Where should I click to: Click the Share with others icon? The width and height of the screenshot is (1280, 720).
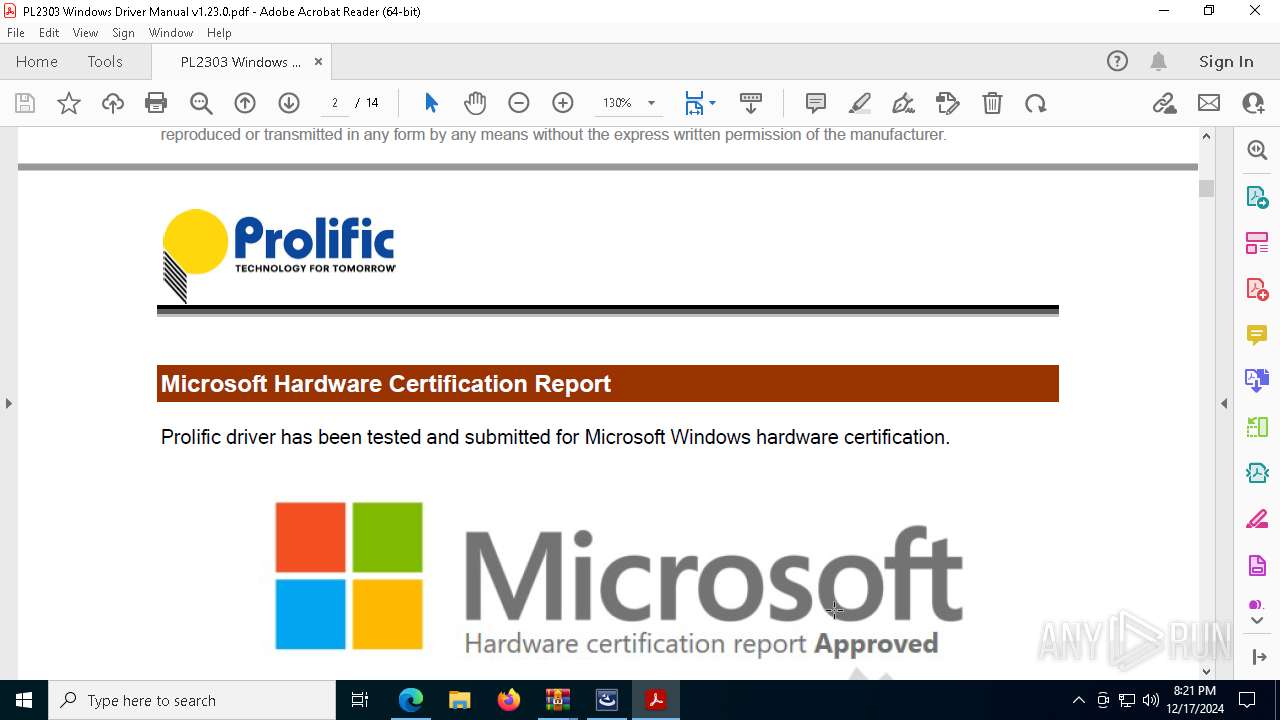[1253, 103]
